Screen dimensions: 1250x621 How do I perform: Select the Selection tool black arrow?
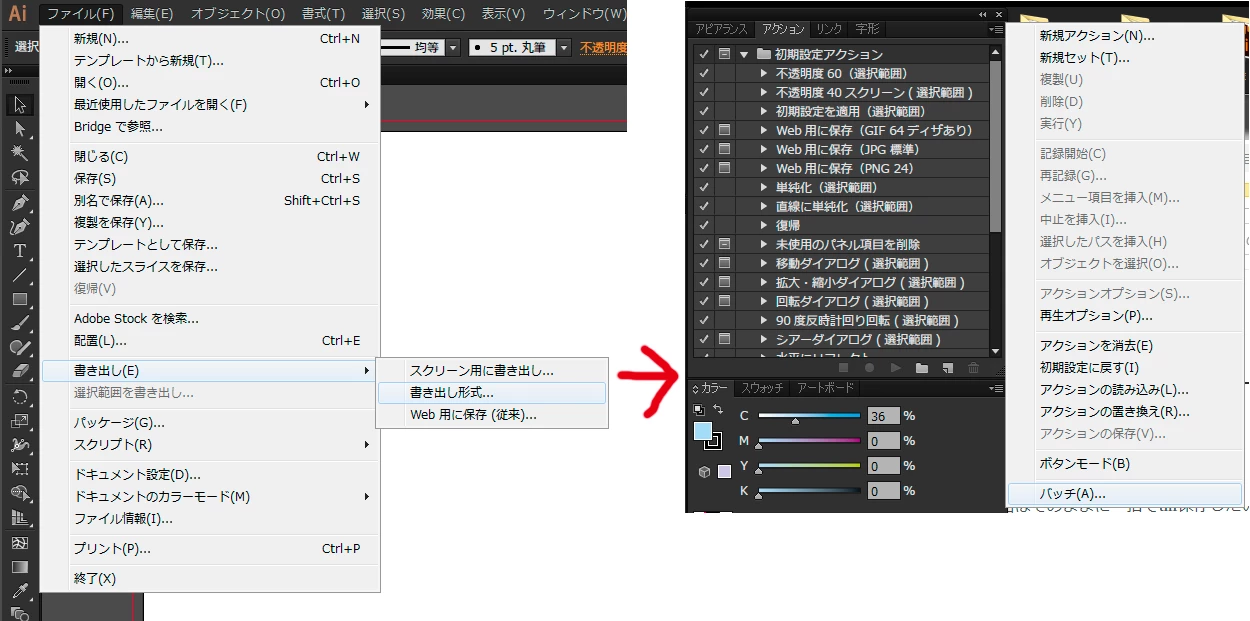click(19, 105)
